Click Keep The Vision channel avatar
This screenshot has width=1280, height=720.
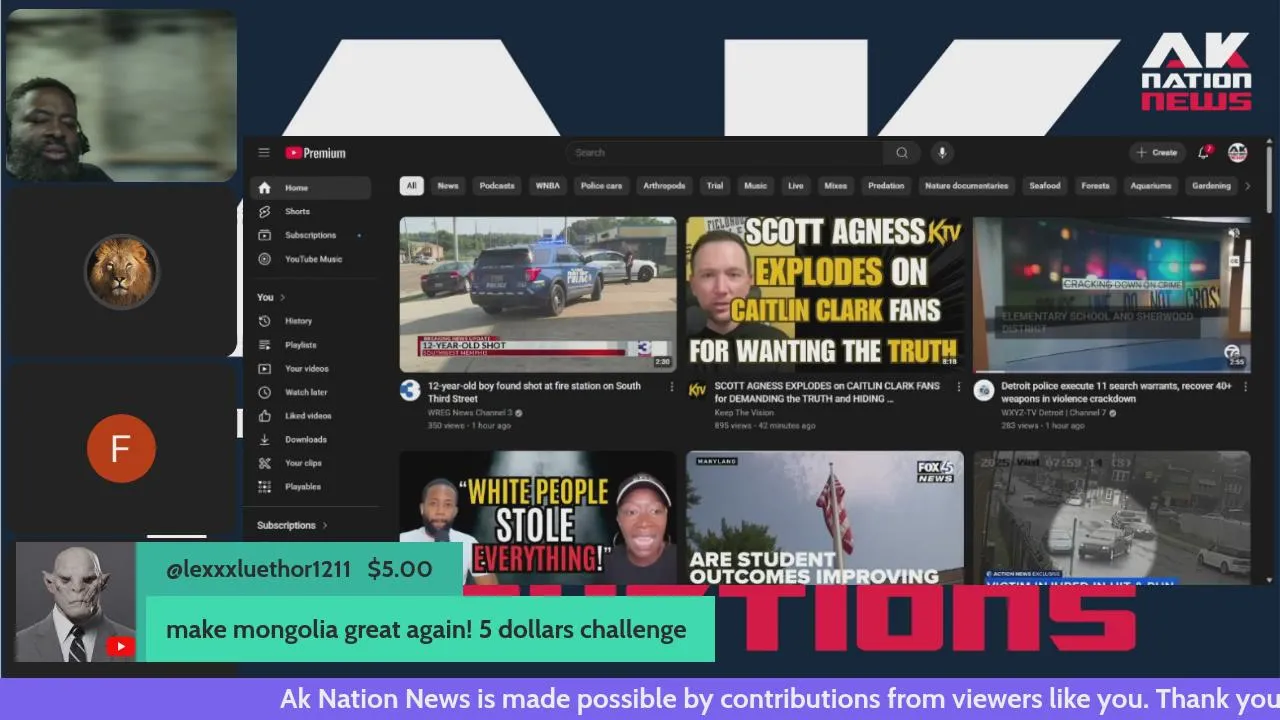(697, 390)
